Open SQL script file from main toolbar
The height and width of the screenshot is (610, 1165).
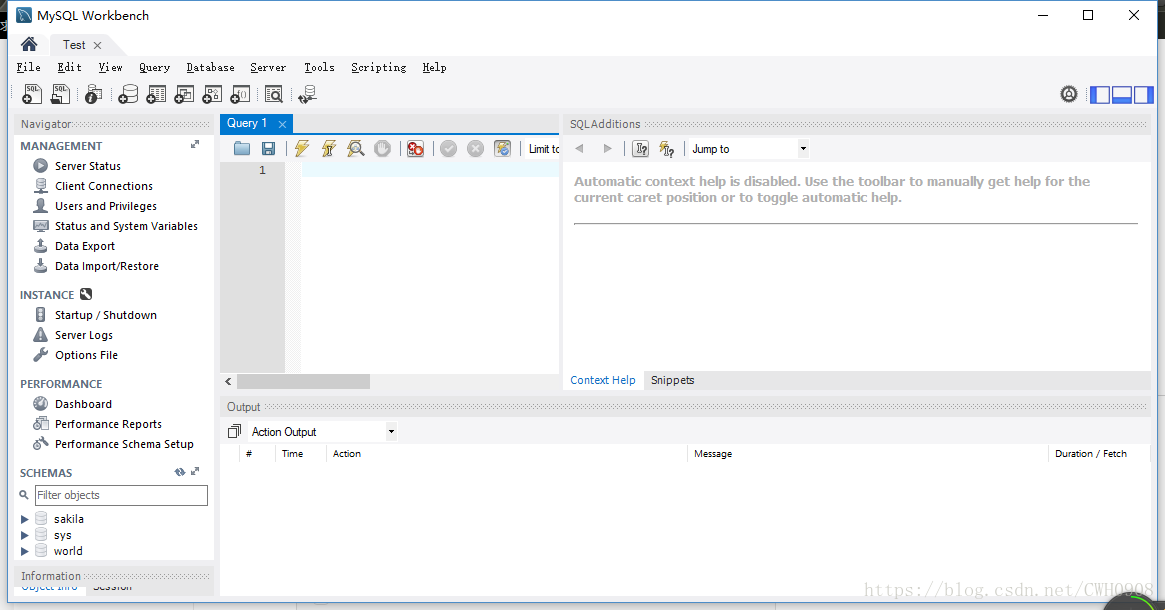[x=60, y=94]
